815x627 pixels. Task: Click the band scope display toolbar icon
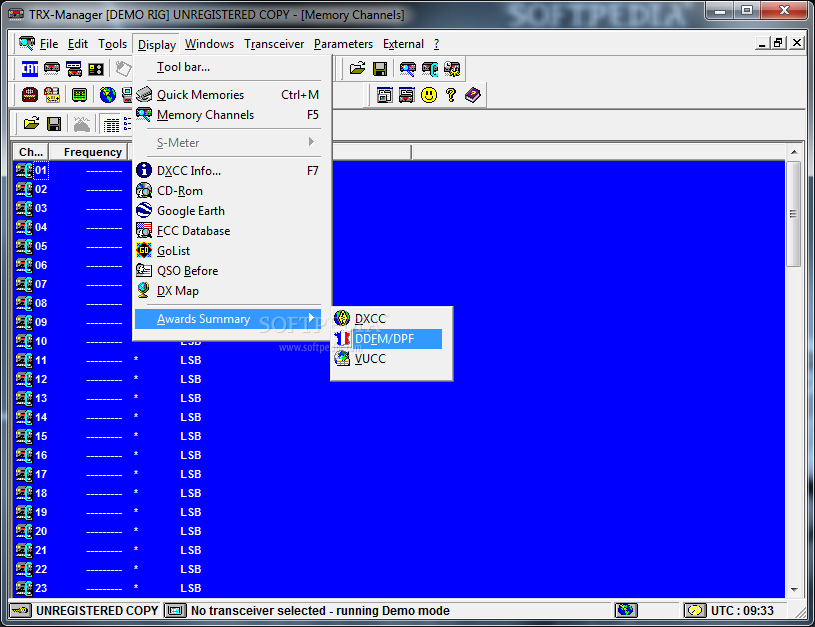[x=80, y=95]
